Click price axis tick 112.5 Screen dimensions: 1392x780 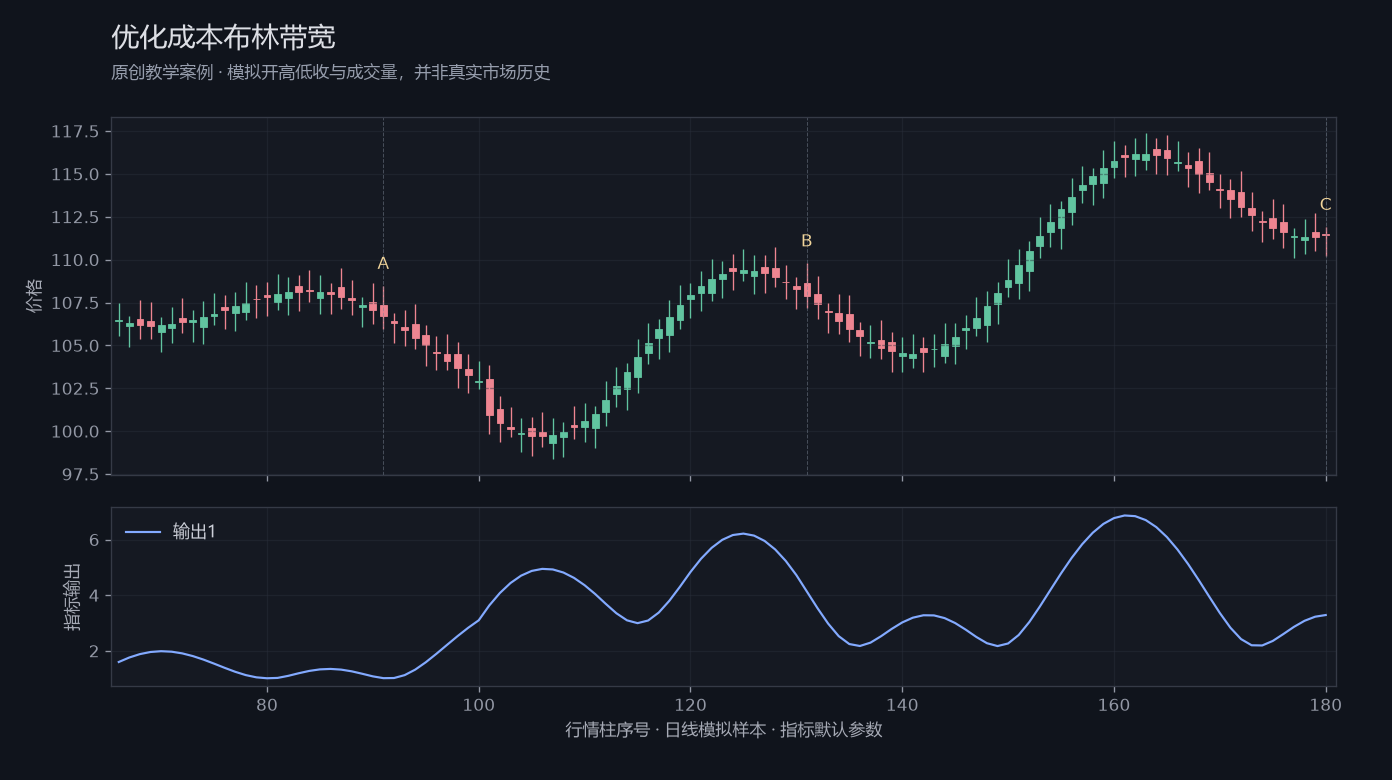tap(75, 218)
